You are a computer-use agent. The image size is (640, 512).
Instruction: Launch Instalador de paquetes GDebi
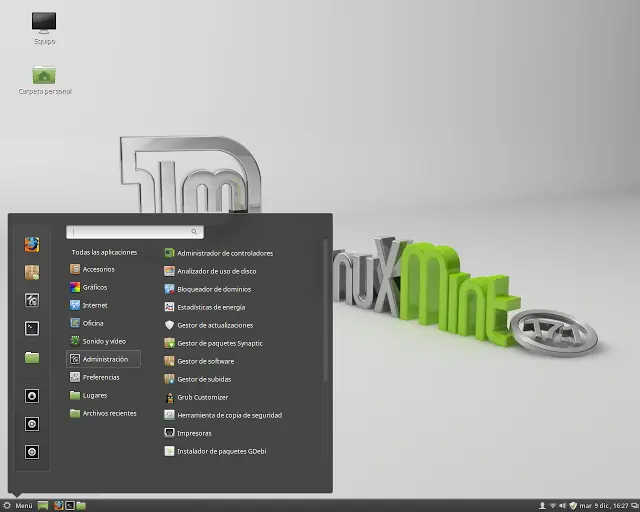point(215,451)
